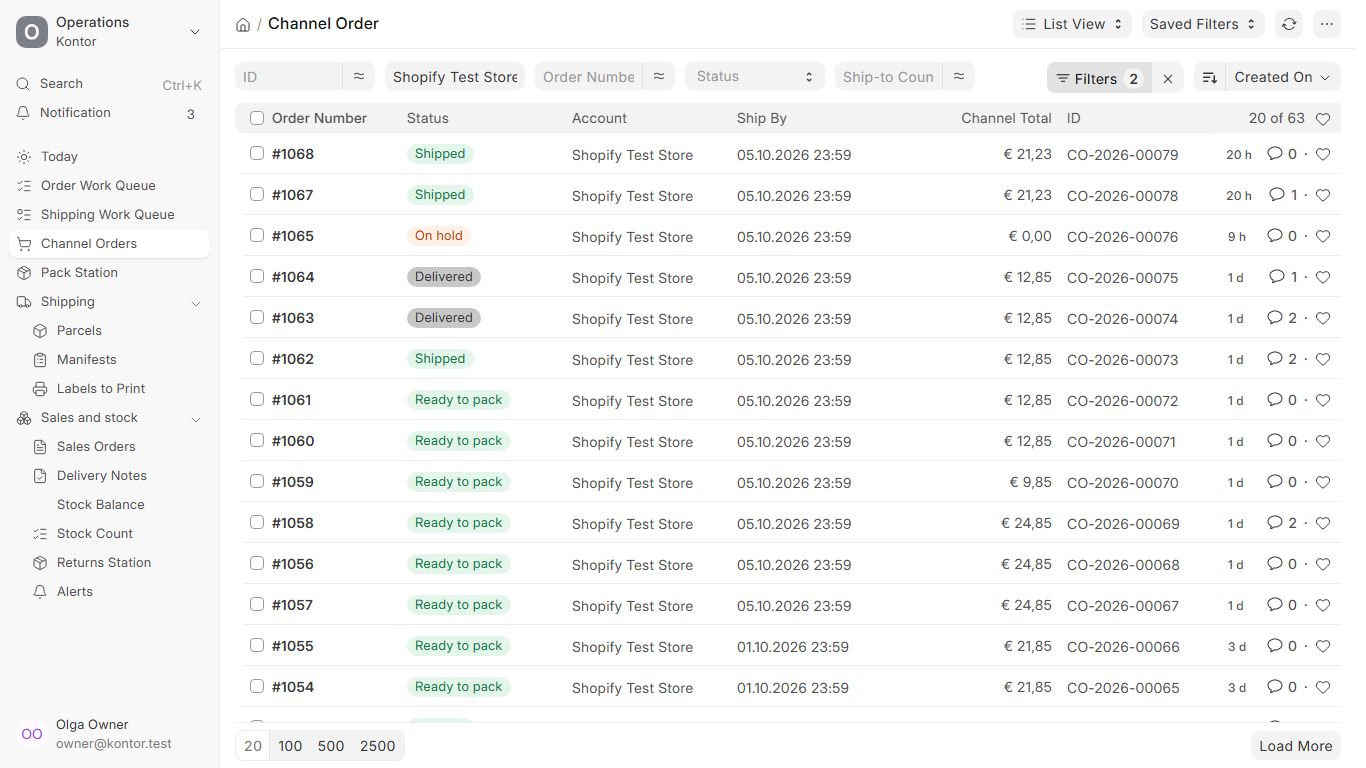Screen dimensions: 1366x768
Task: Select checkbox for order #1065
Action: 257,235
